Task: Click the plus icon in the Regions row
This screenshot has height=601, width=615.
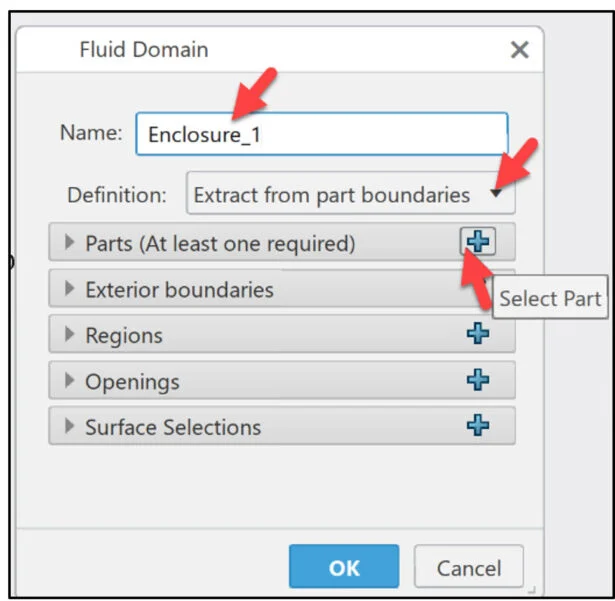Action: (478, 334)
